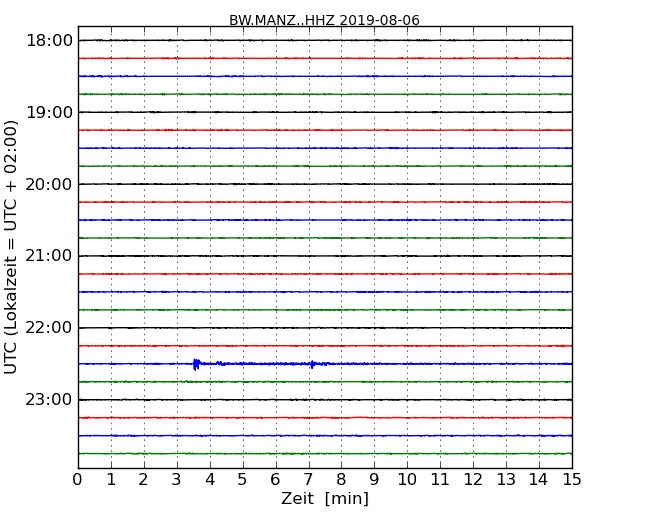The width and height of the screenshot is (650, 520).
Task: Select the 19:00 time tick label
Action: click(x=49, y=112)
